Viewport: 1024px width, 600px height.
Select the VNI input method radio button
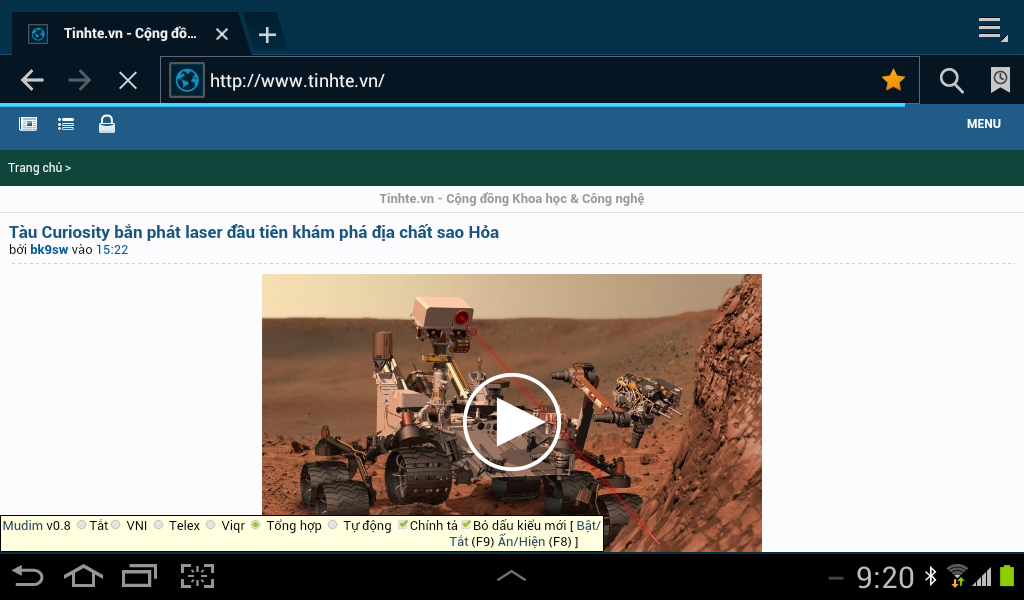116,525
